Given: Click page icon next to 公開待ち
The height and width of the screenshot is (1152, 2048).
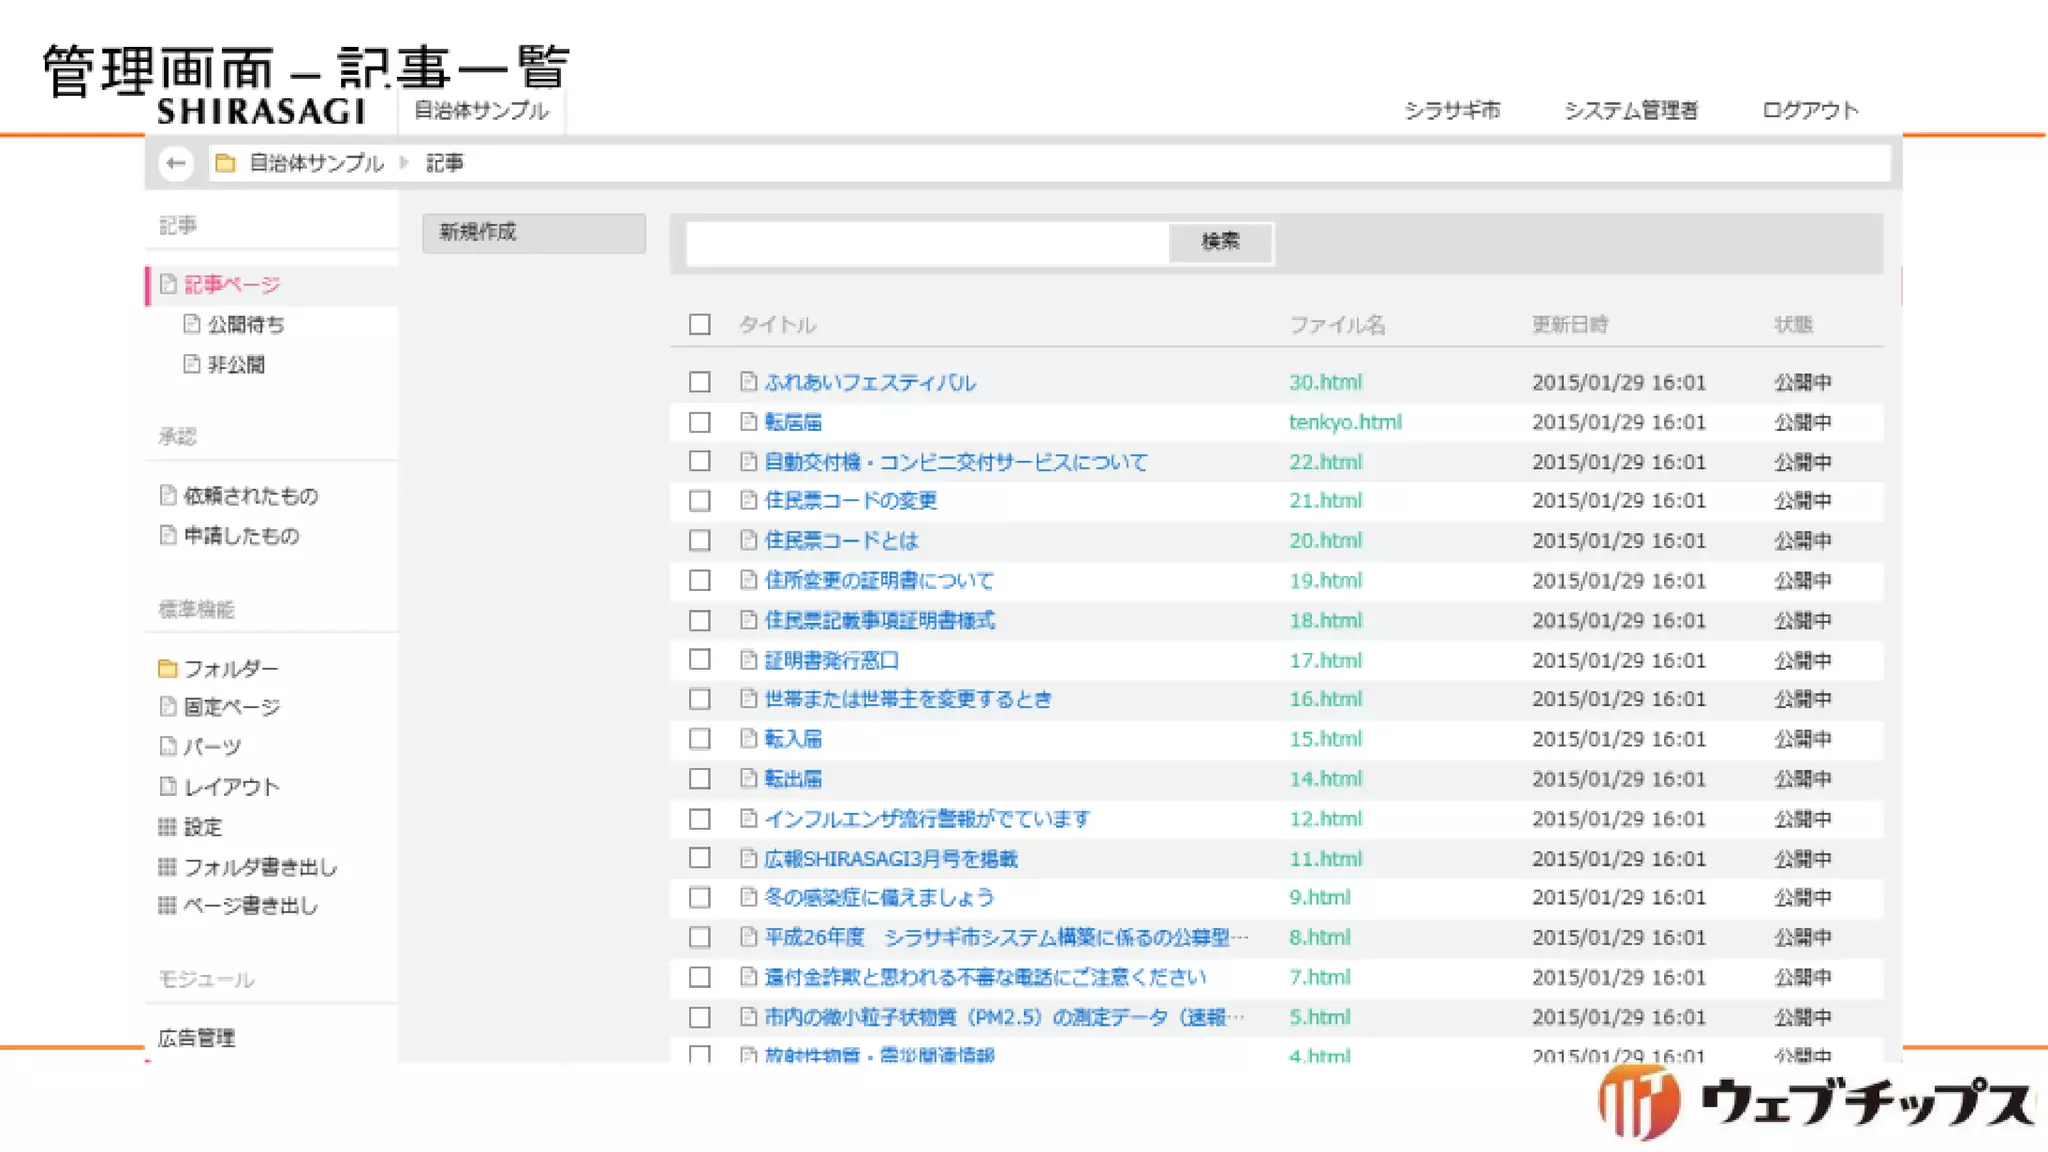Looking at the screenshot, I should 192,324.
